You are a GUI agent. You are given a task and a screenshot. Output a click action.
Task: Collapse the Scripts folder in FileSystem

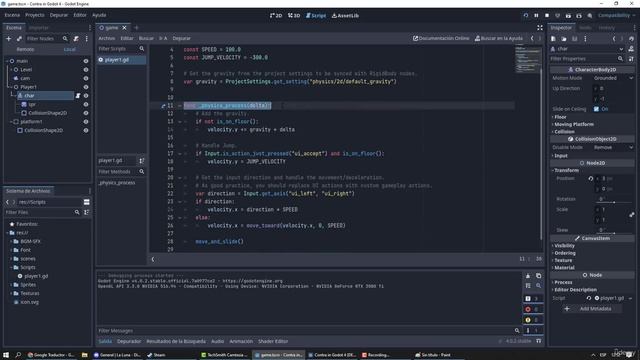[11, 267]
